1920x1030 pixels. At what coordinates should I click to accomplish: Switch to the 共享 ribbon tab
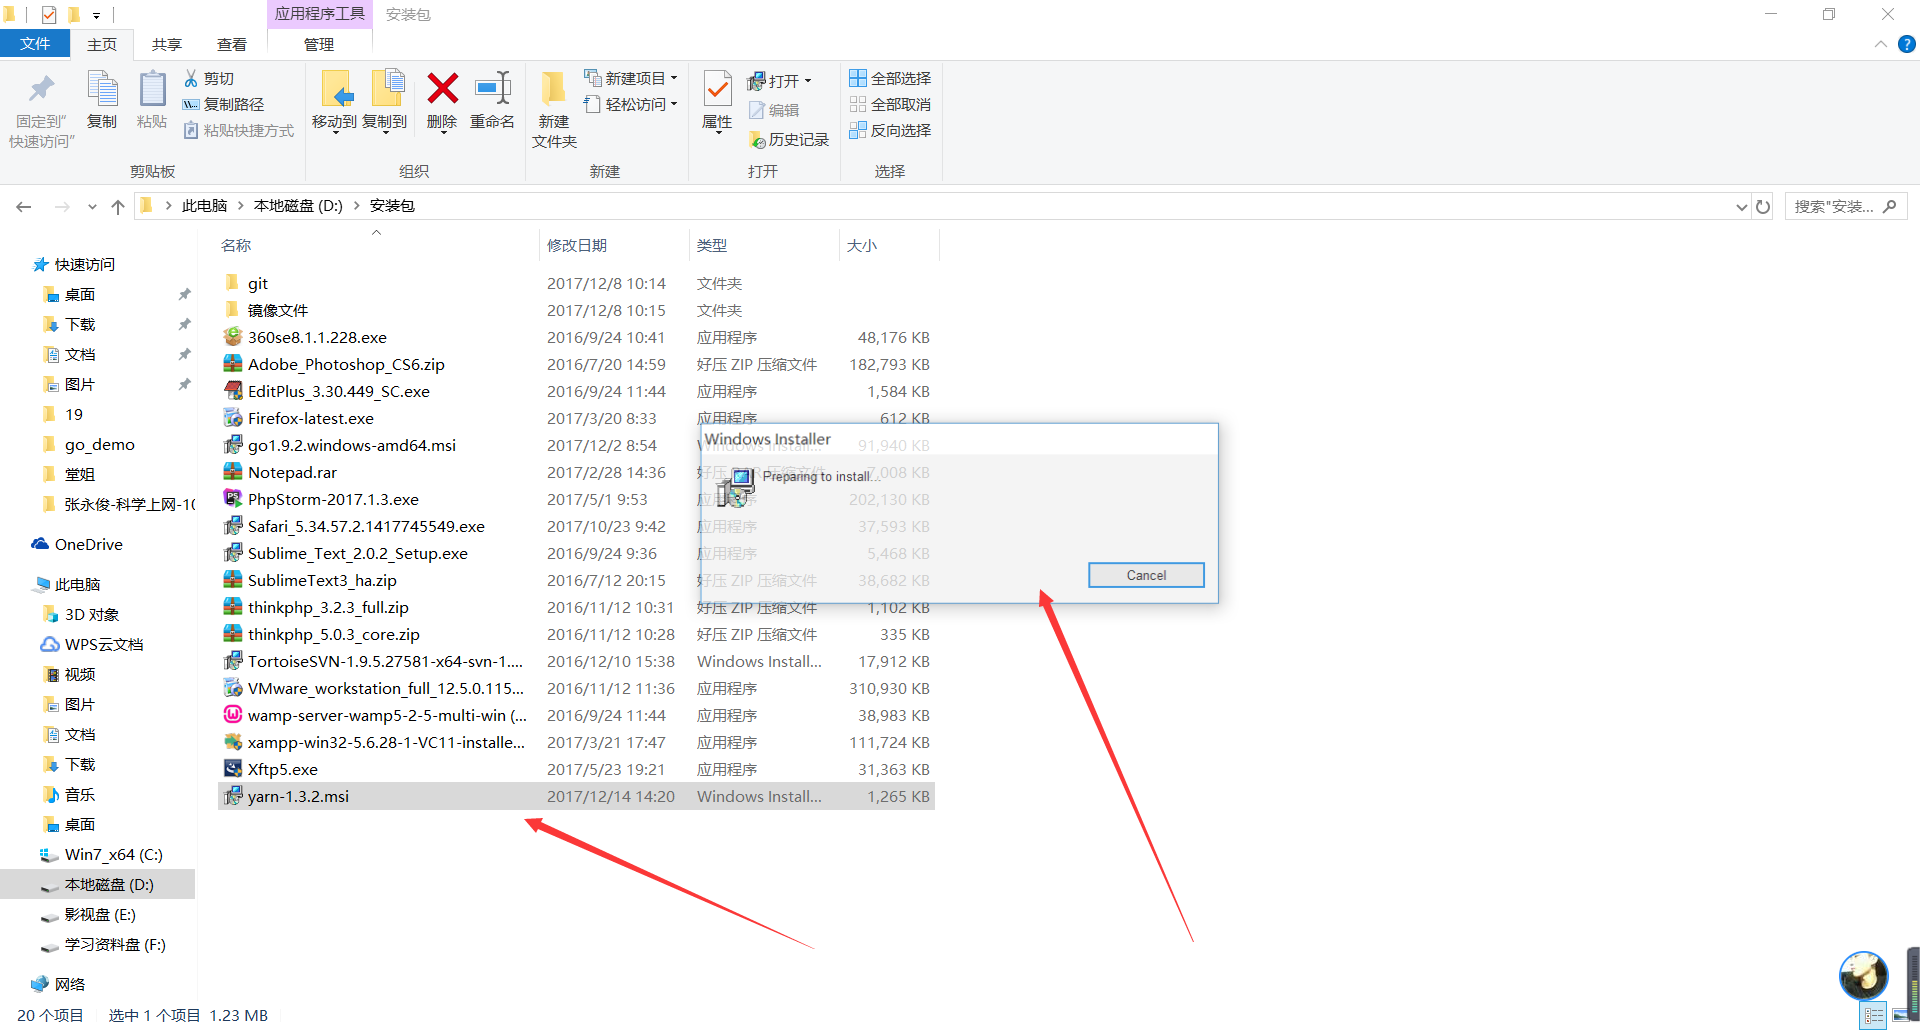coord(167,44)
